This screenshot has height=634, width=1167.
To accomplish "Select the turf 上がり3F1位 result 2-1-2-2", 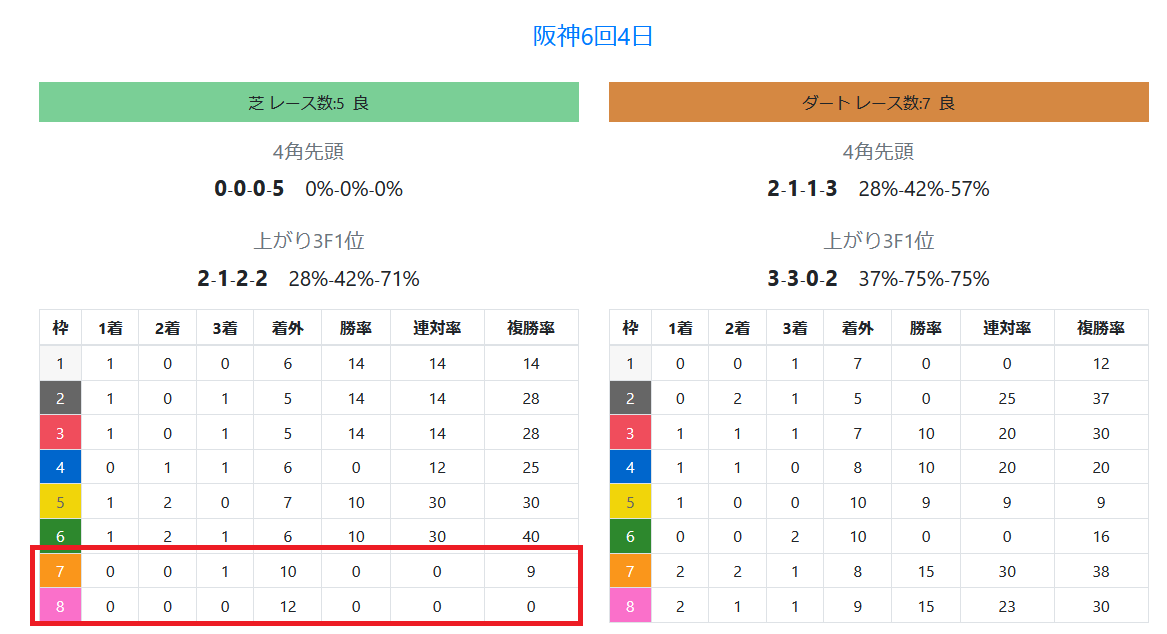I will click(232, 279).
